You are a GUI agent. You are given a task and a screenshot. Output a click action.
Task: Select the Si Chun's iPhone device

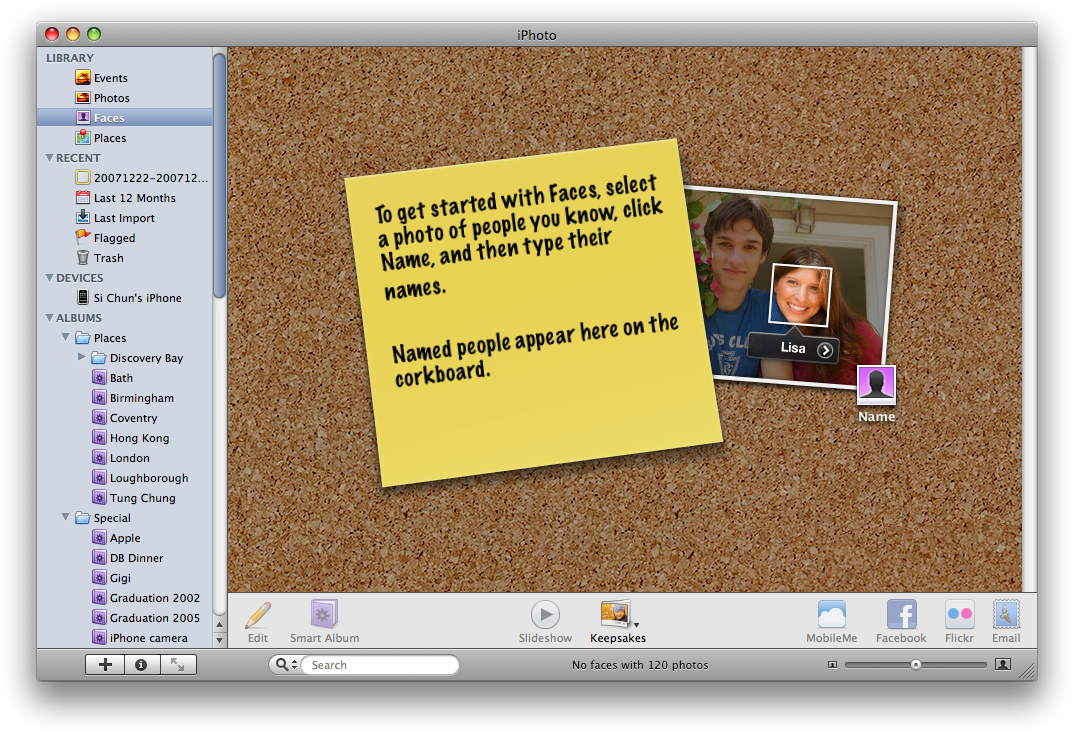tap(125, 298)
